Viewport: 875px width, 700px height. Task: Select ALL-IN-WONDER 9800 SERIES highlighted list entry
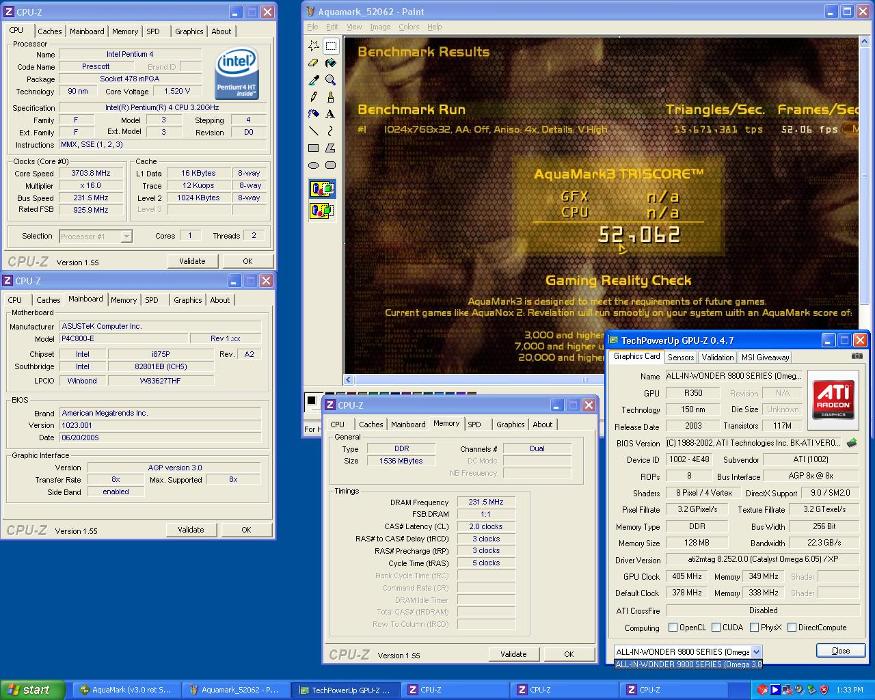688,664
